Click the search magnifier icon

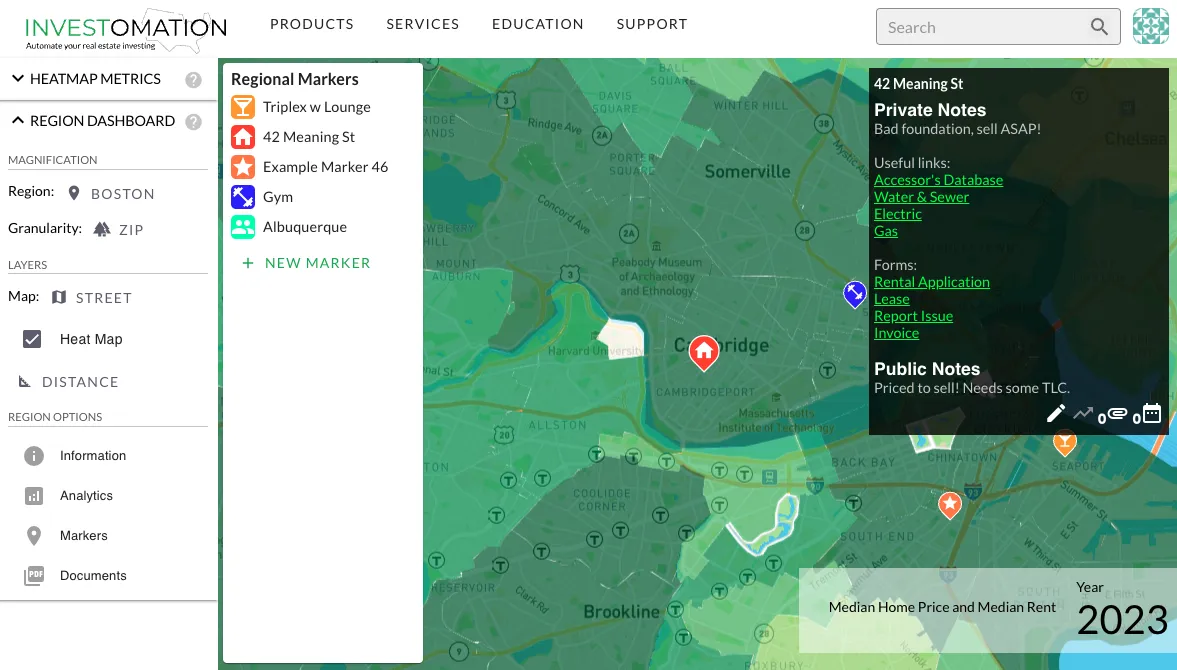[1099, 27]
